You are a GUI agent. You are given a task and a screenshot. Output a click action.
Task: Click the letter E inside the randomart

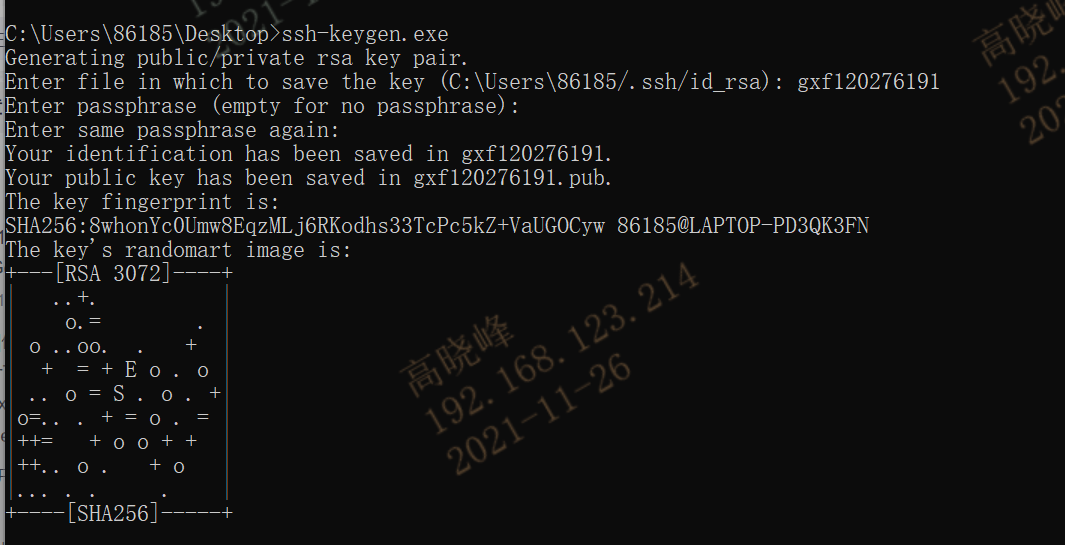(x=130, y=370)
